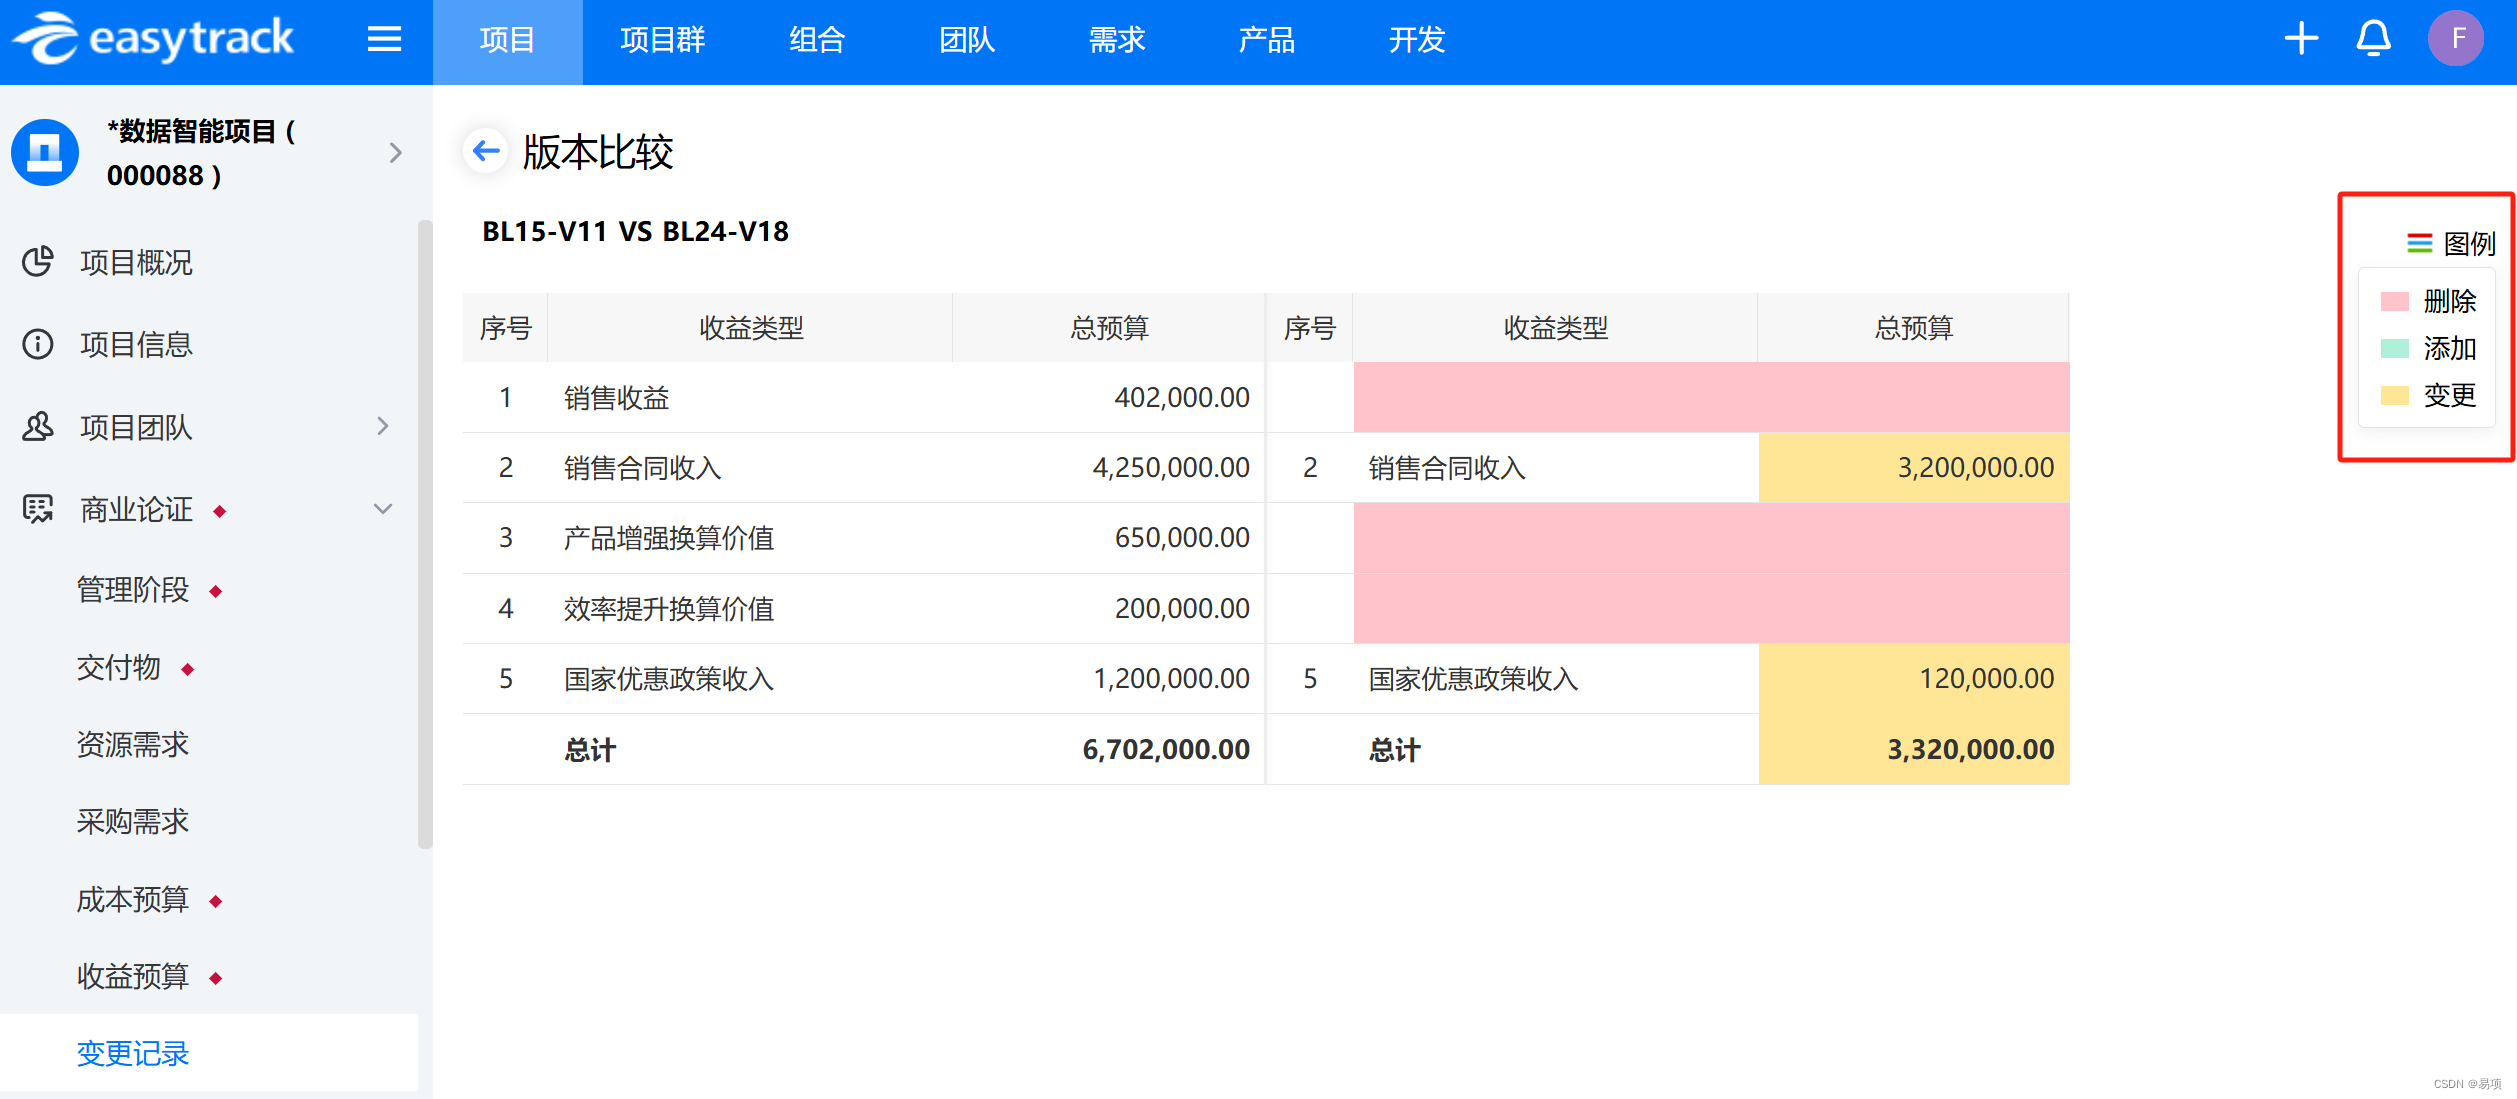Select the 变更记录 submenu item
Image resolution: width=2517 pixels, height=1099 pixels.
(x=209, y=1053)
